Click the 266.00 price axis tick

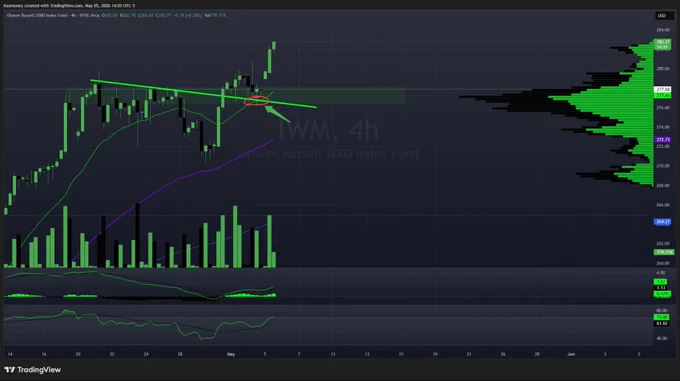click(x=662, y=205)
